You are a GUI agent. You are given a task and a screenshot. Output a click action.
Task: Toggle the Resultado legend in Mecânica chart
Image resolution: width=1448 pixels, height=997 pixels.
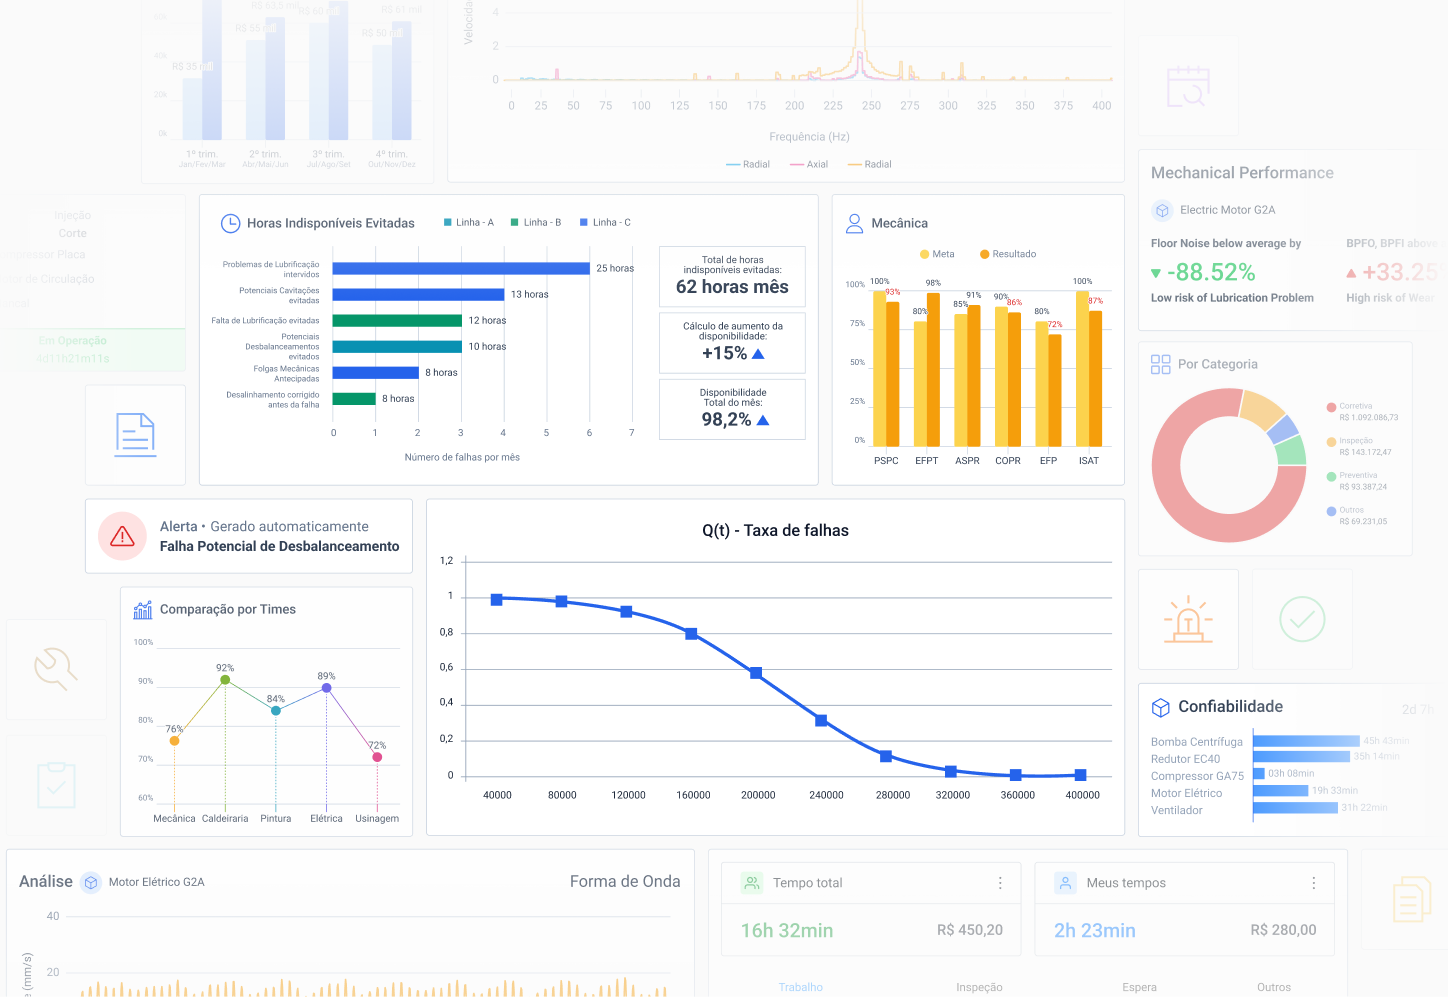pos(1008,254)
